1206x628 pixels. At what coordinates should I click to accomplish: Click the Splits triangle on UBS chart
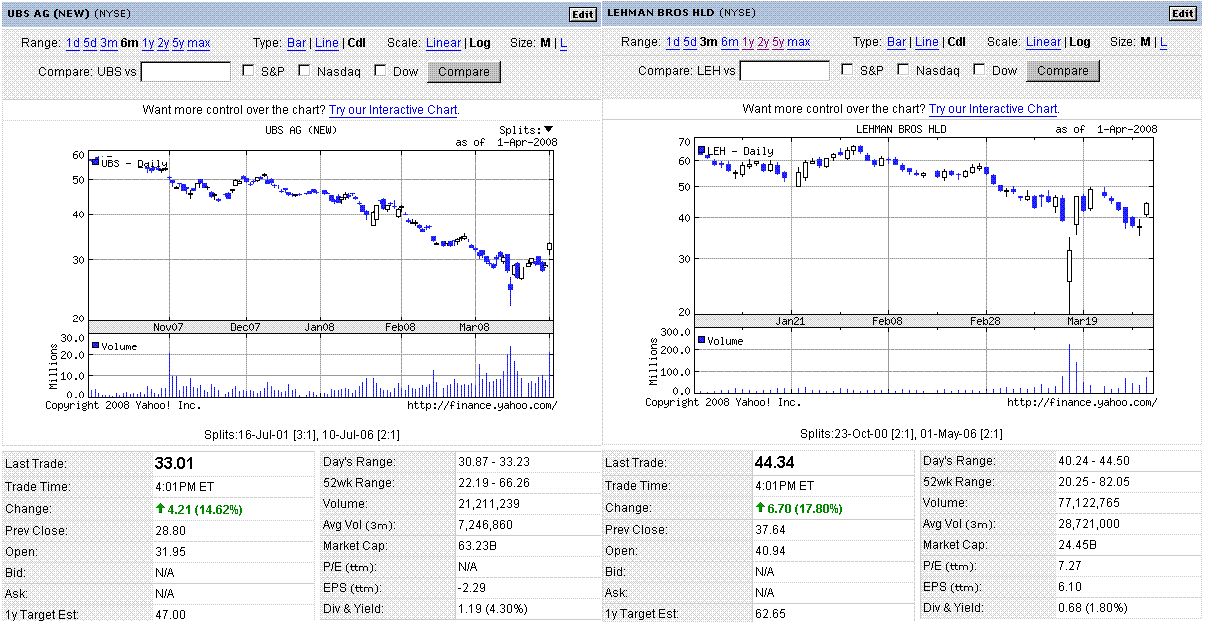click(548, 129)
